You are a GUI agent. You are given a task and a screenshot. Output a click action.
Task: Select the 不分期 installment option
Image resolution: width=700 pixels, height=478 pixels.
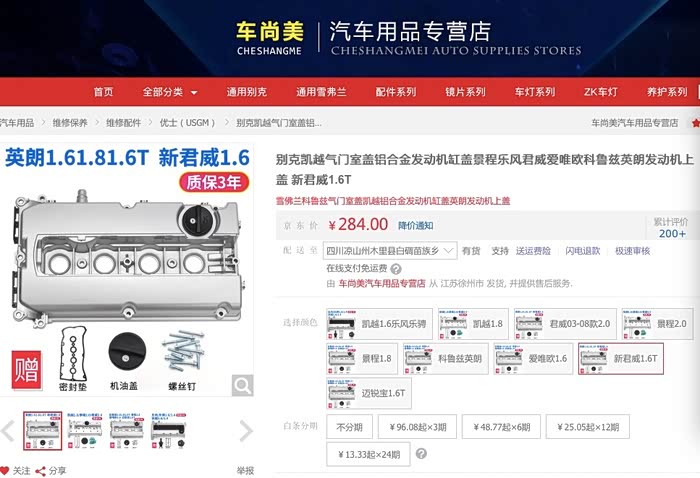350,427
